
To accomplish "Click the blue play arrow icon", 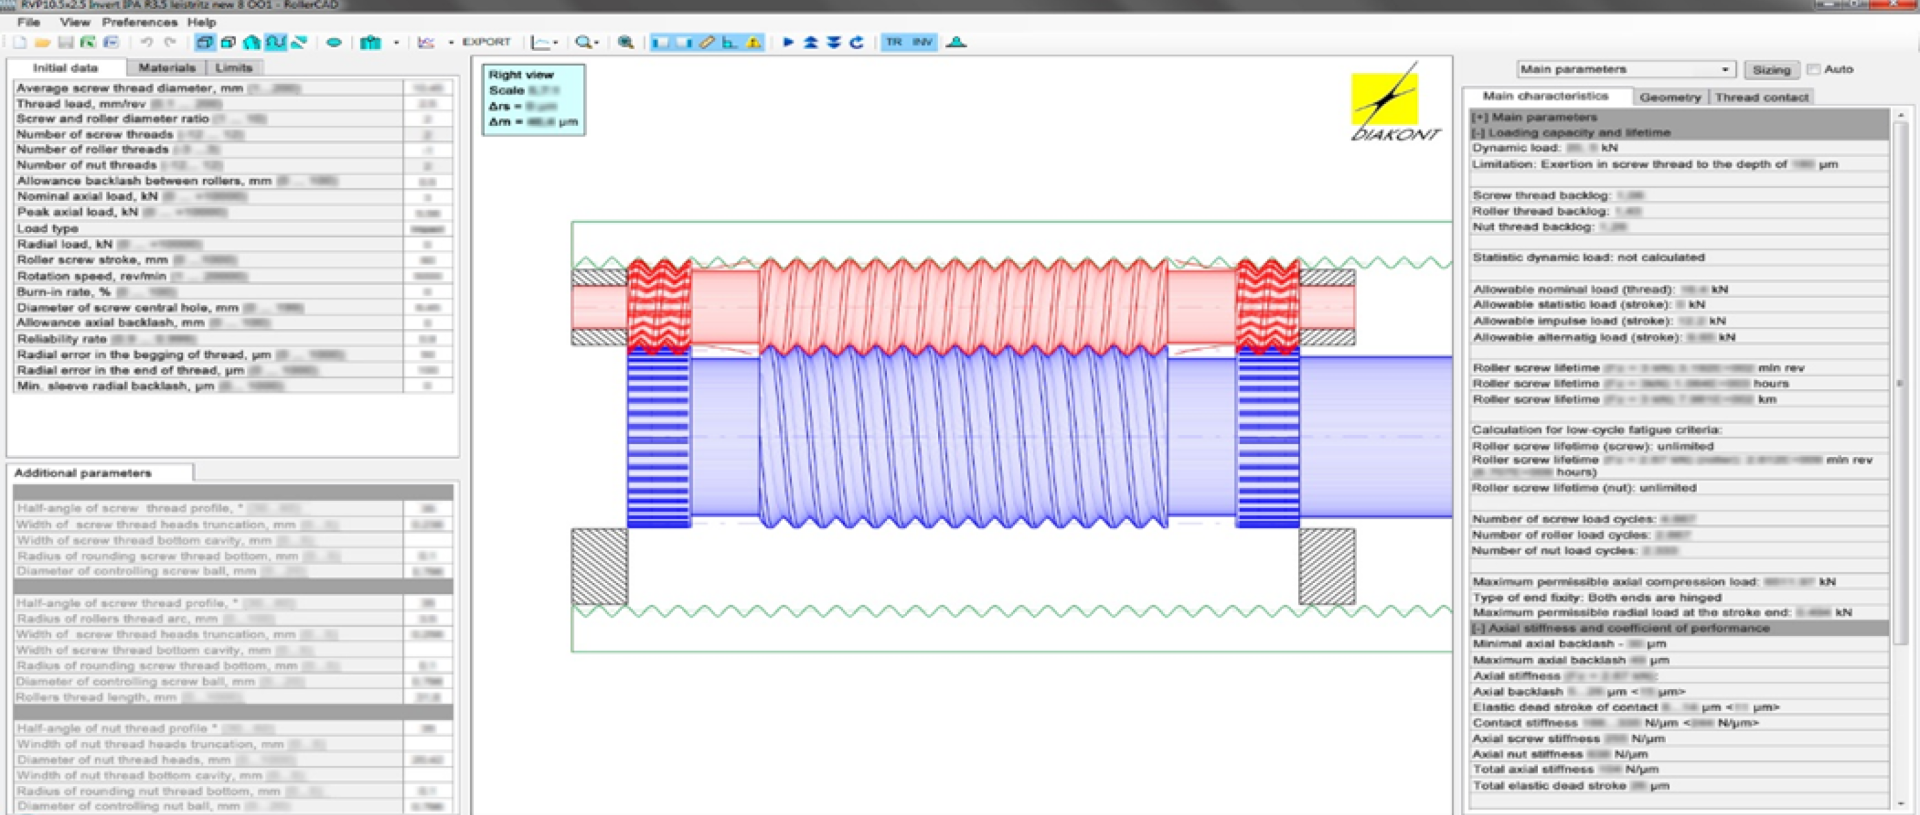I will click(788, 42).
